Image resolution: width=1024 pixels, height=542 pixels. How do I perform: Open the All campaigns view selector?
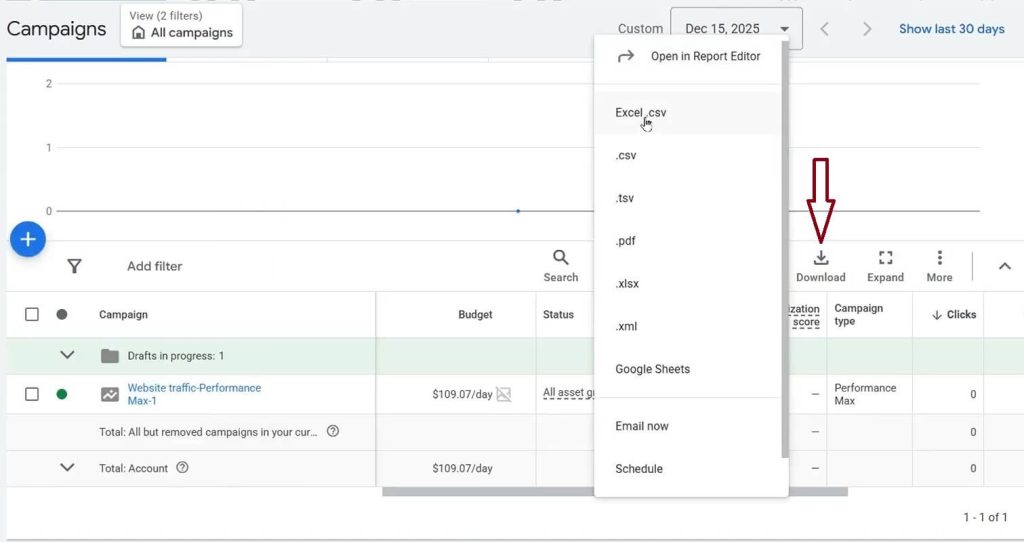pyautogui.click(x=181, y=25)
